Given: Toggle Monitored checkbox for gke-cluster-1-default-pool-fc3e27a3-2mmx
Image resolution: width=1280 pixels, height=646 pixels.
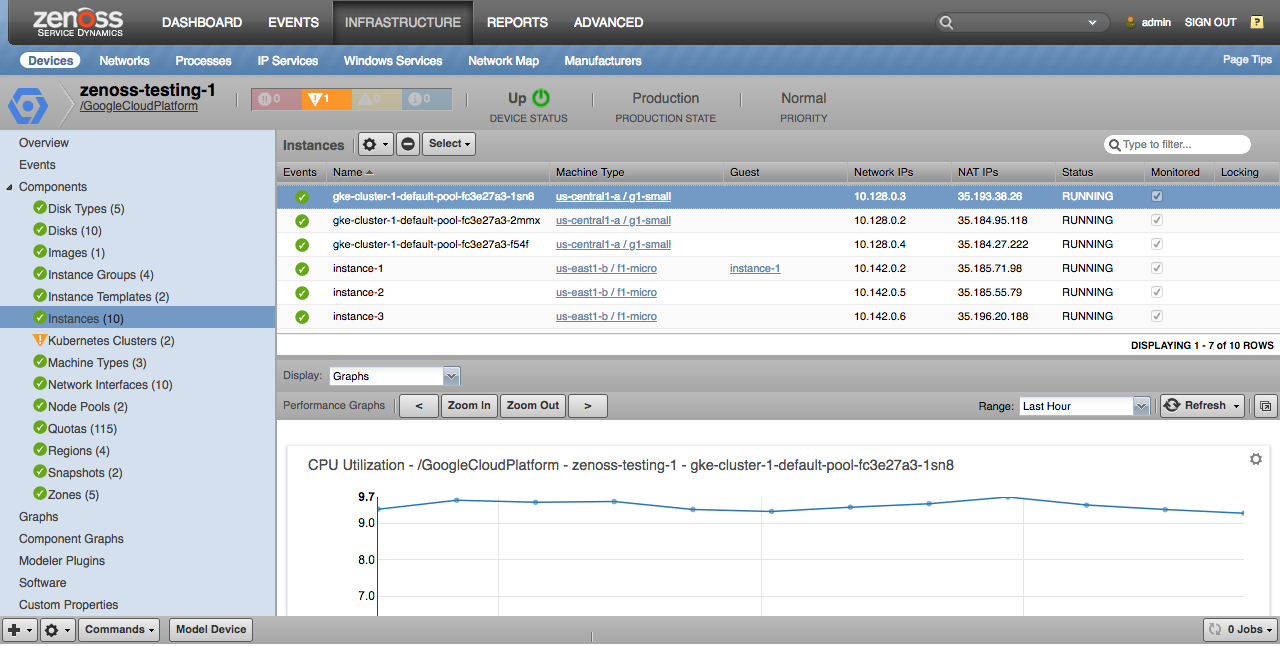Looking at the screenshot, I should [1157, 221].
